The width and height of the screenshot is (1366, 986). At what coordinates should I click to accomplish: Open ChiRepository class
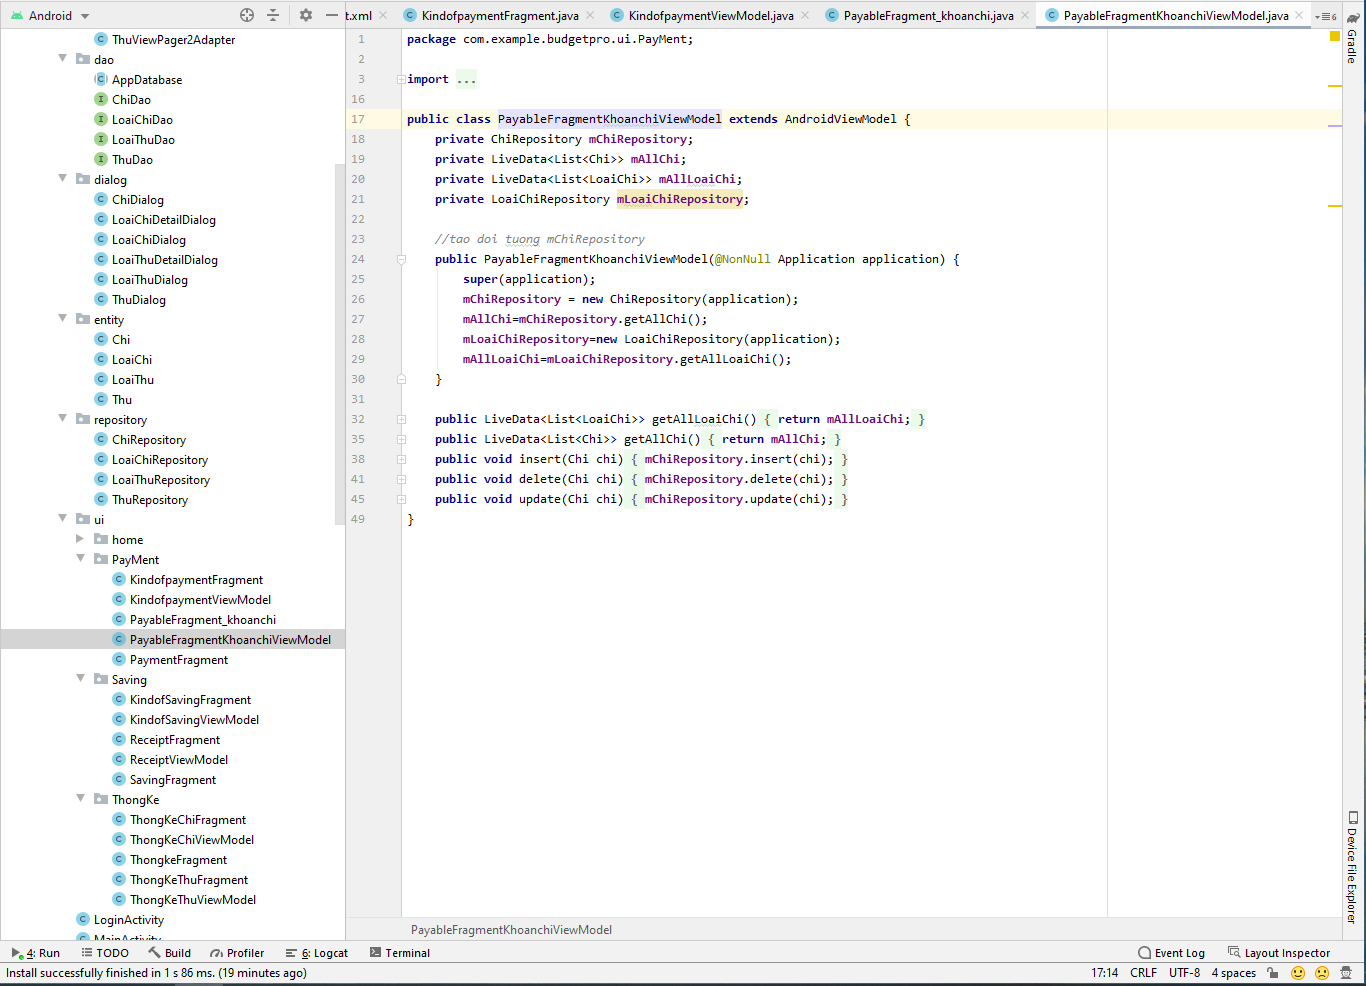pos(148,440)
